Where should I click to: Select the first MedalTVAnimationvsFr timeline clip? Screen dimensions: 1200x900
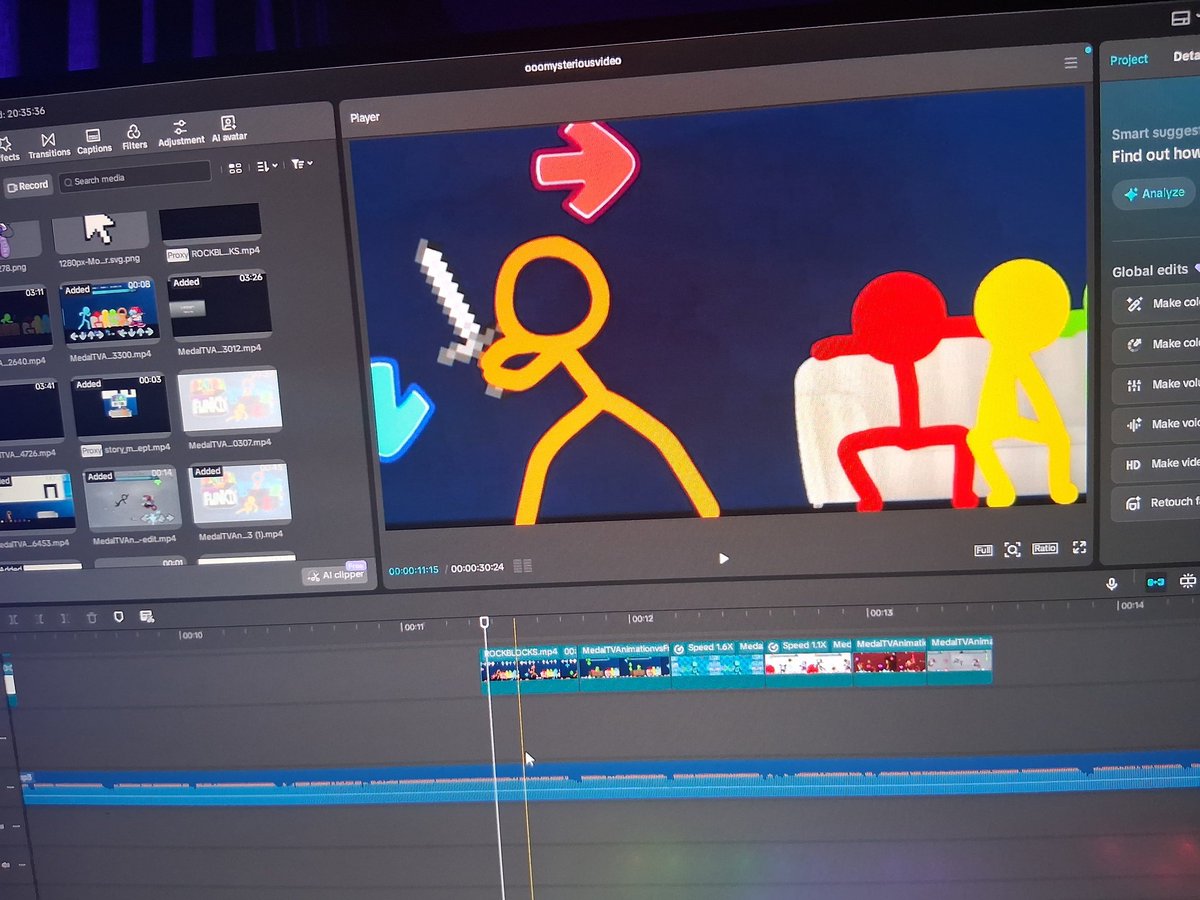click(x=625, y=666)
